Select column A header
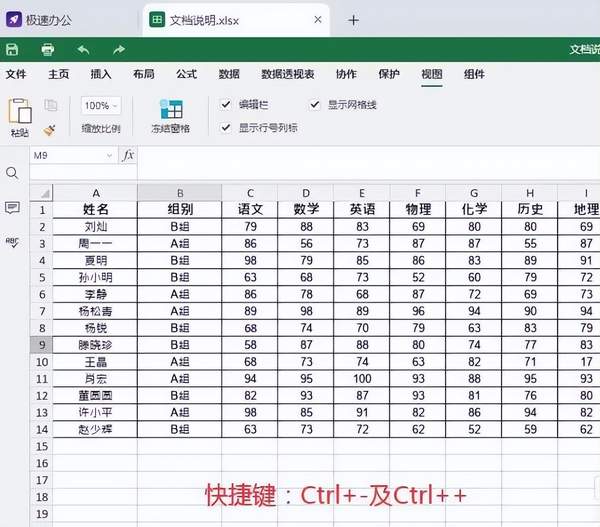This screenshot has width=600, height=527. pos(95,193)
